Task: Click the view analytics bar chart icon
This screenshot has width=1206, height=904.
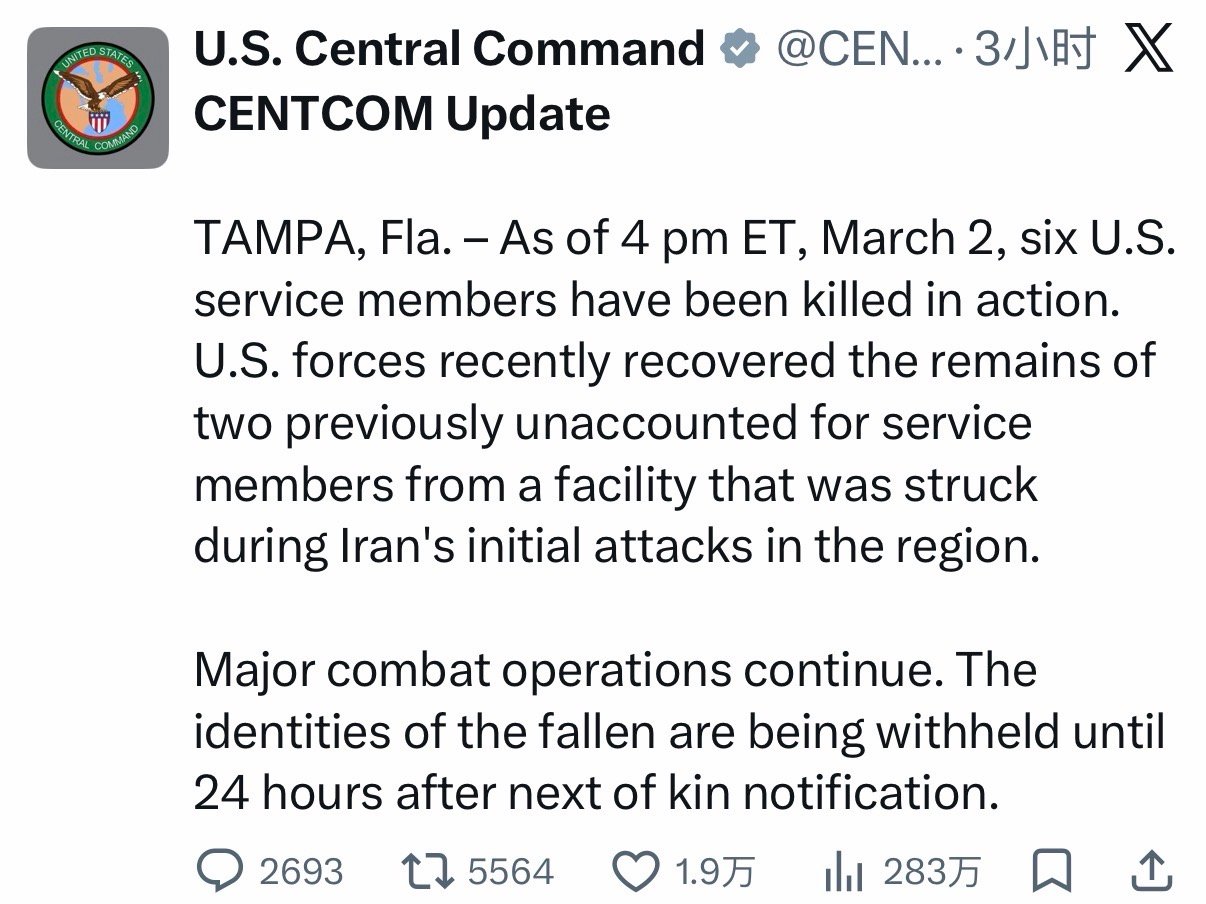Action: 843,873
